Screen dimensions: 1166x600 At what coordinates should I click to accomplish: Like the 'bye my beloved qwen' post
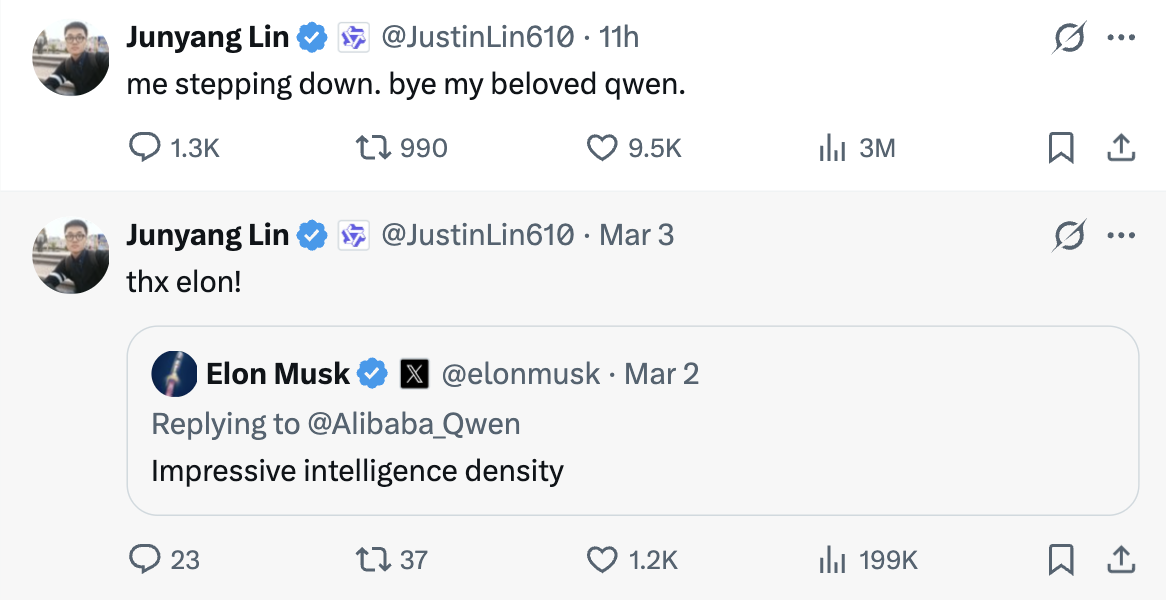(x=602, y=148)
